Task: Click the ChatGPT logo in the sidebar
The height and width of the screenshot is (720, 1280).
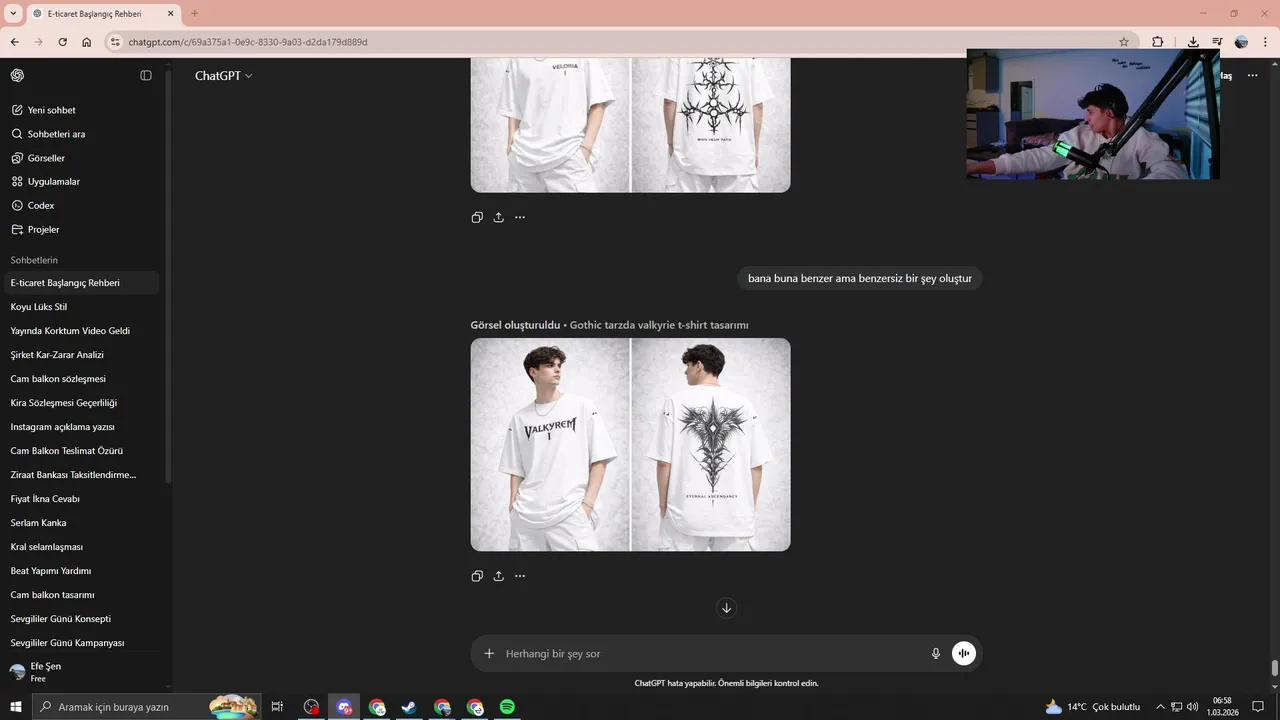Action: [x=17, y=76]
